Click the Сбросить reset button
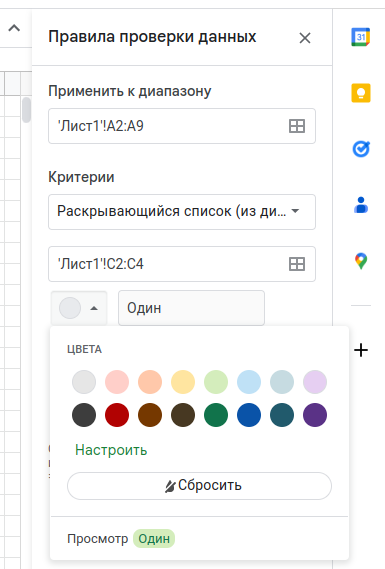Image resolution: width=385 pixels, height=569 pixels. (199, 486)
